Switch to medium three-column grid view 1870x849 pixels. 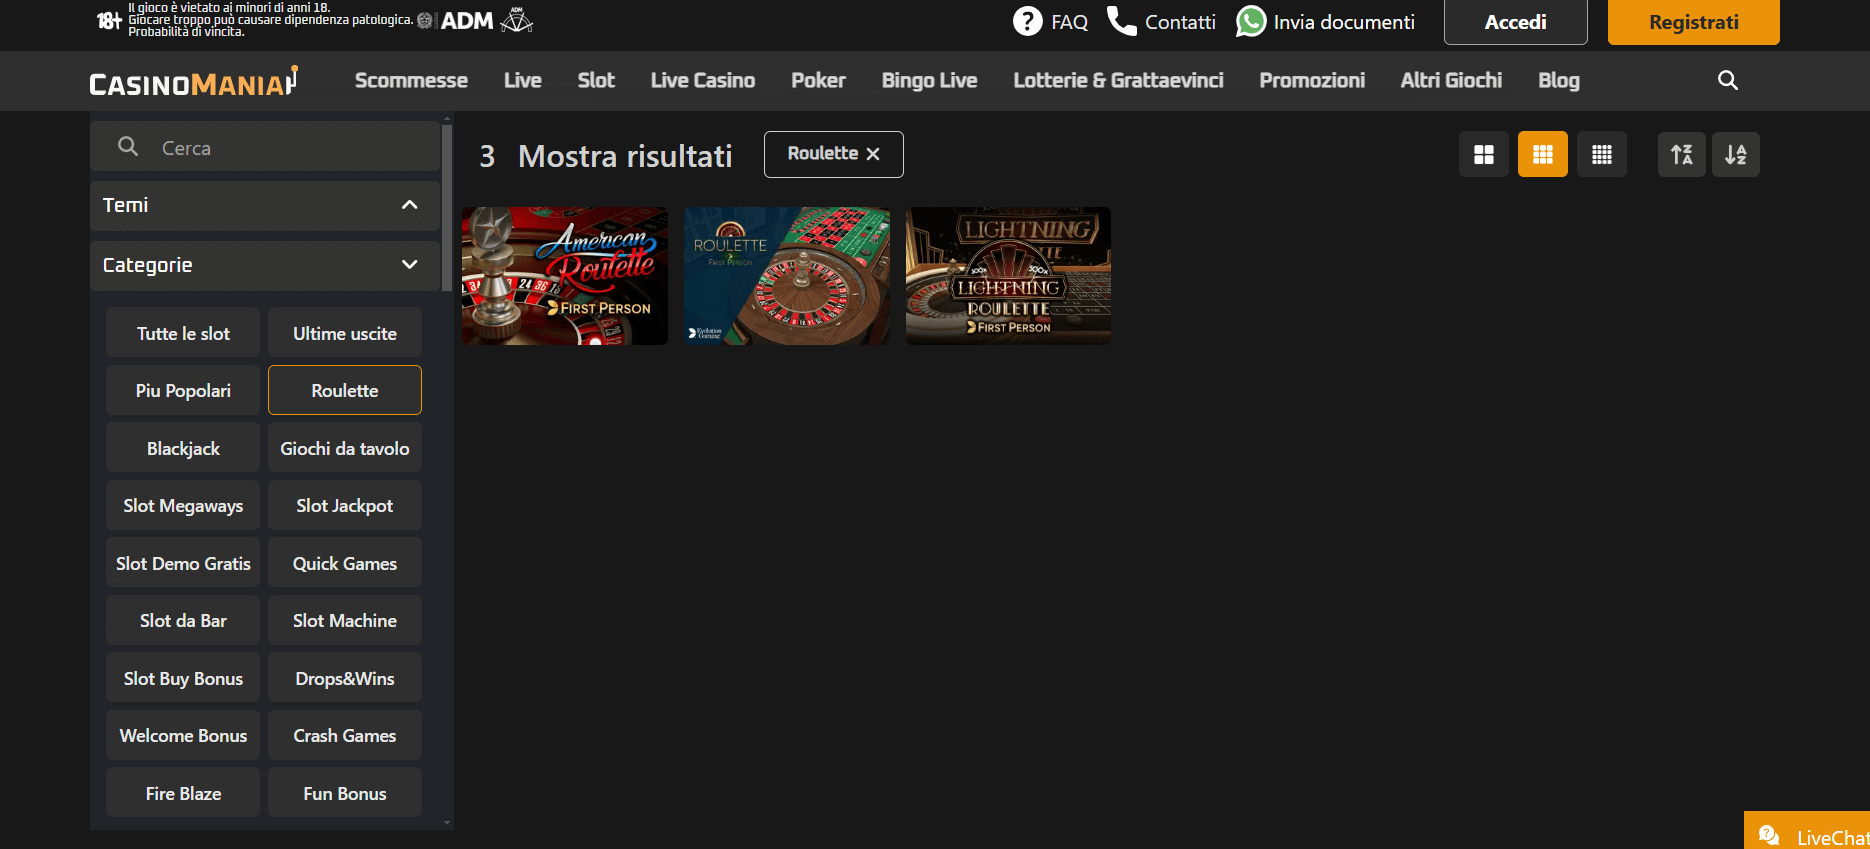(x=1543, y=154)
